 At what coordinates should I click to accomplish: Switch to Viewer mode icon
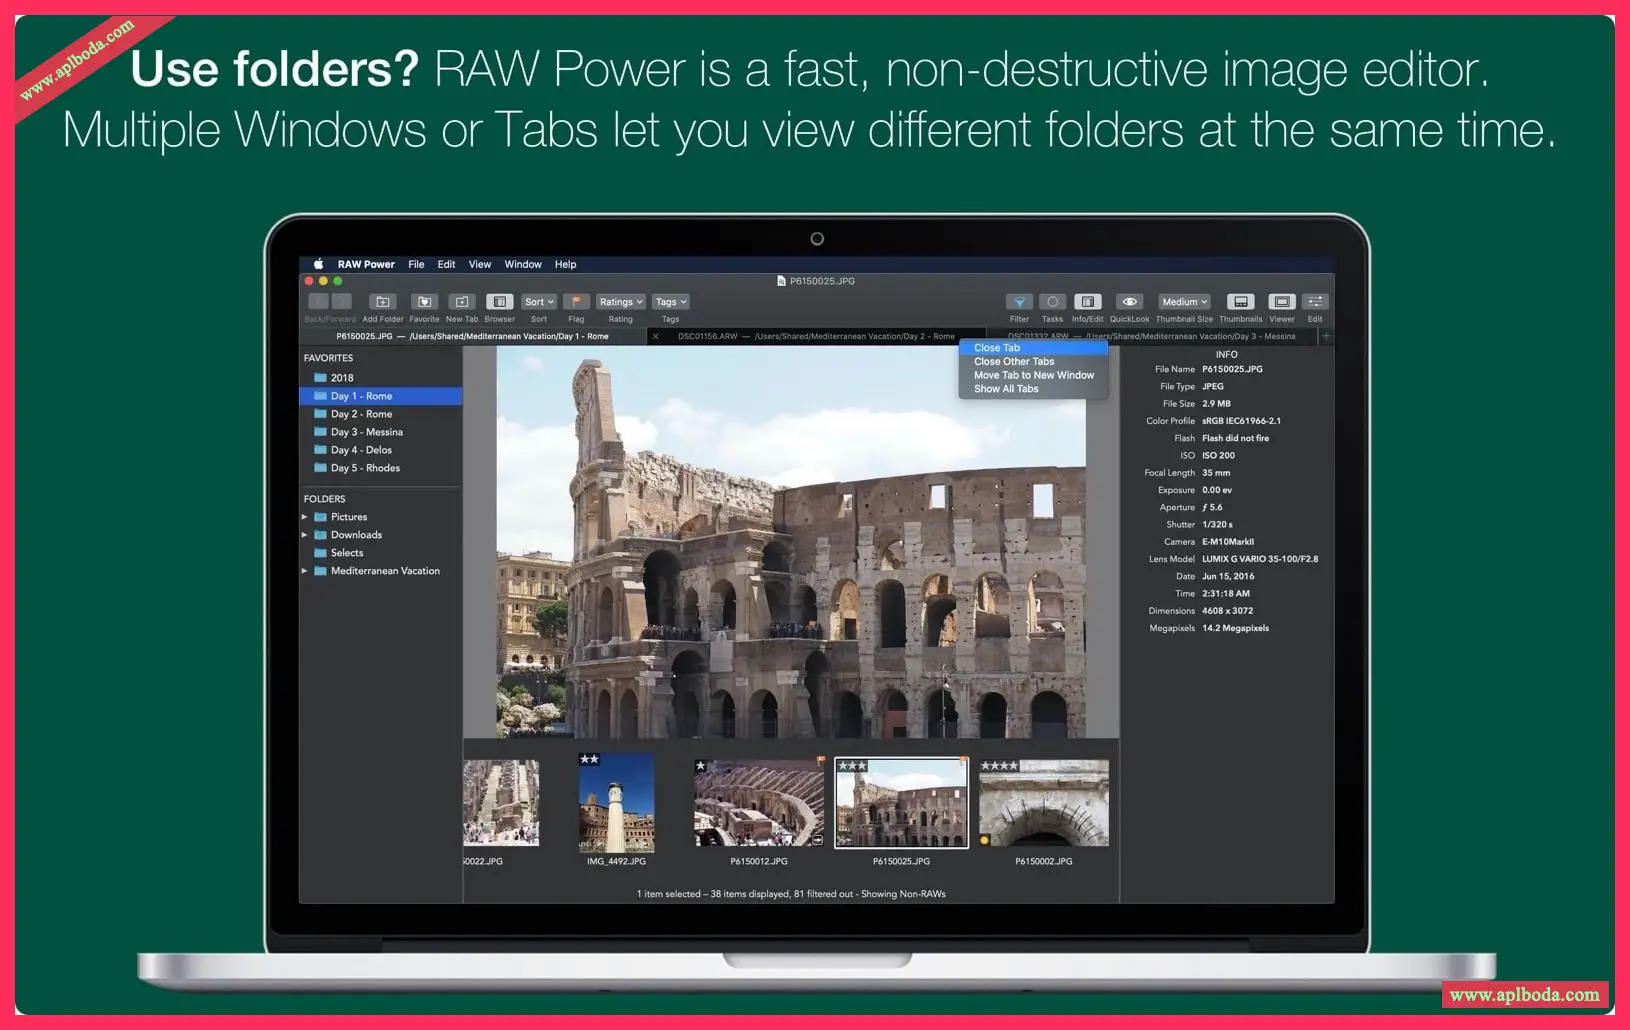(x=1281, y=302)
